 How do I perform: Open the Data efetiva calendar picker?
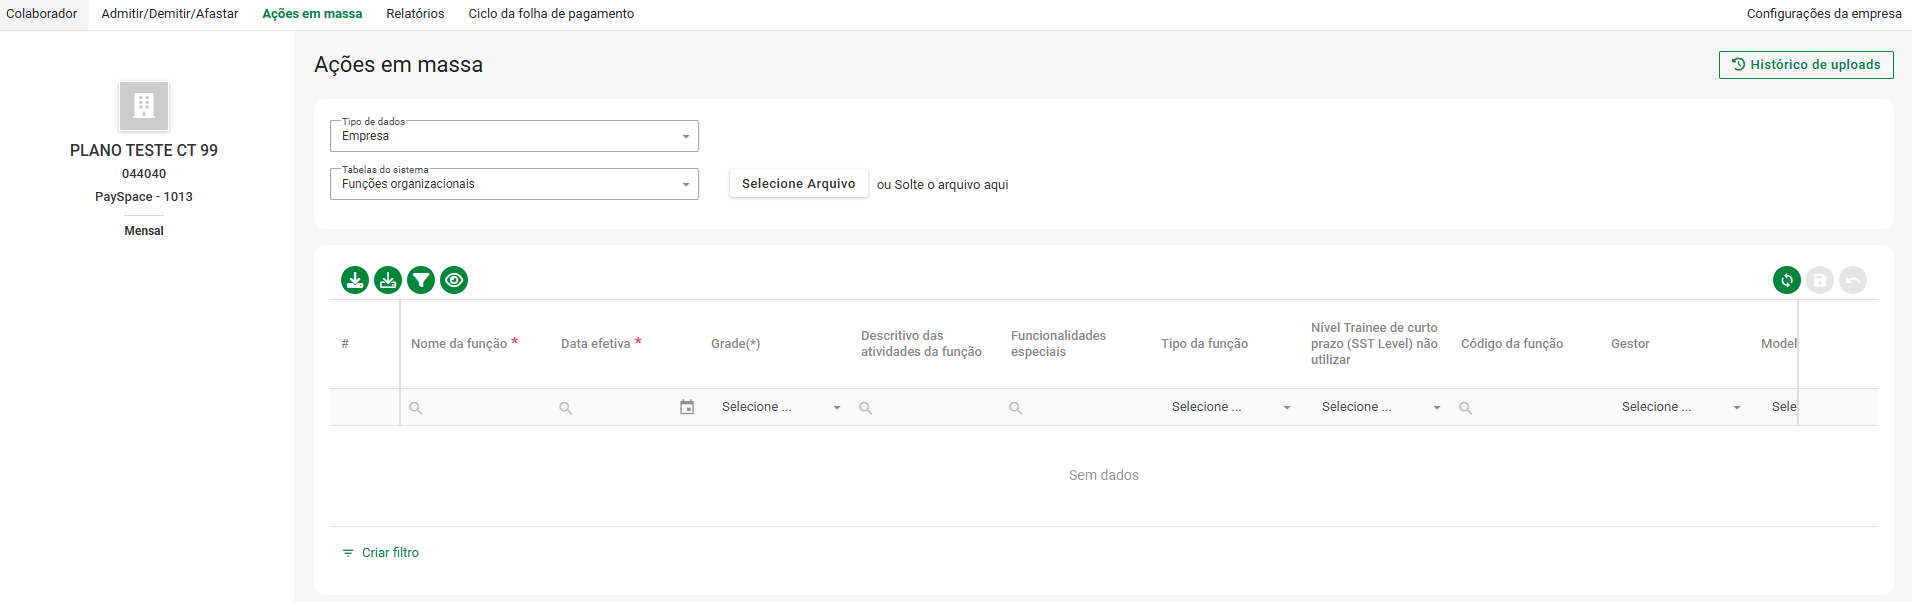point(687,407)
